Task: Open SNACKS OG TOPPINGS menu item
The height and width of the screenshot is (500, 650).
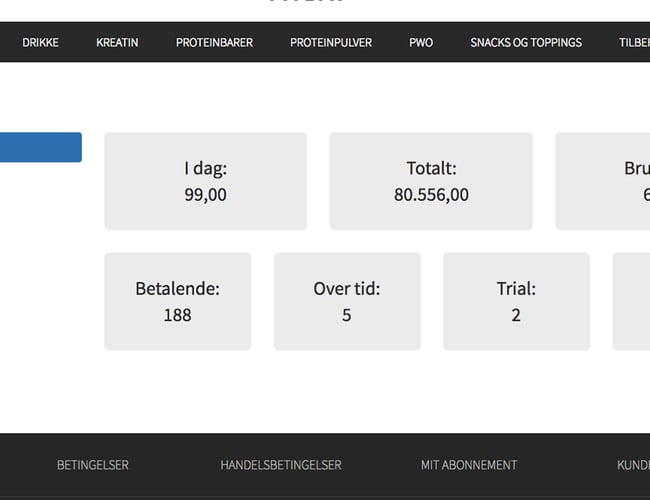Action: (526, 43)
